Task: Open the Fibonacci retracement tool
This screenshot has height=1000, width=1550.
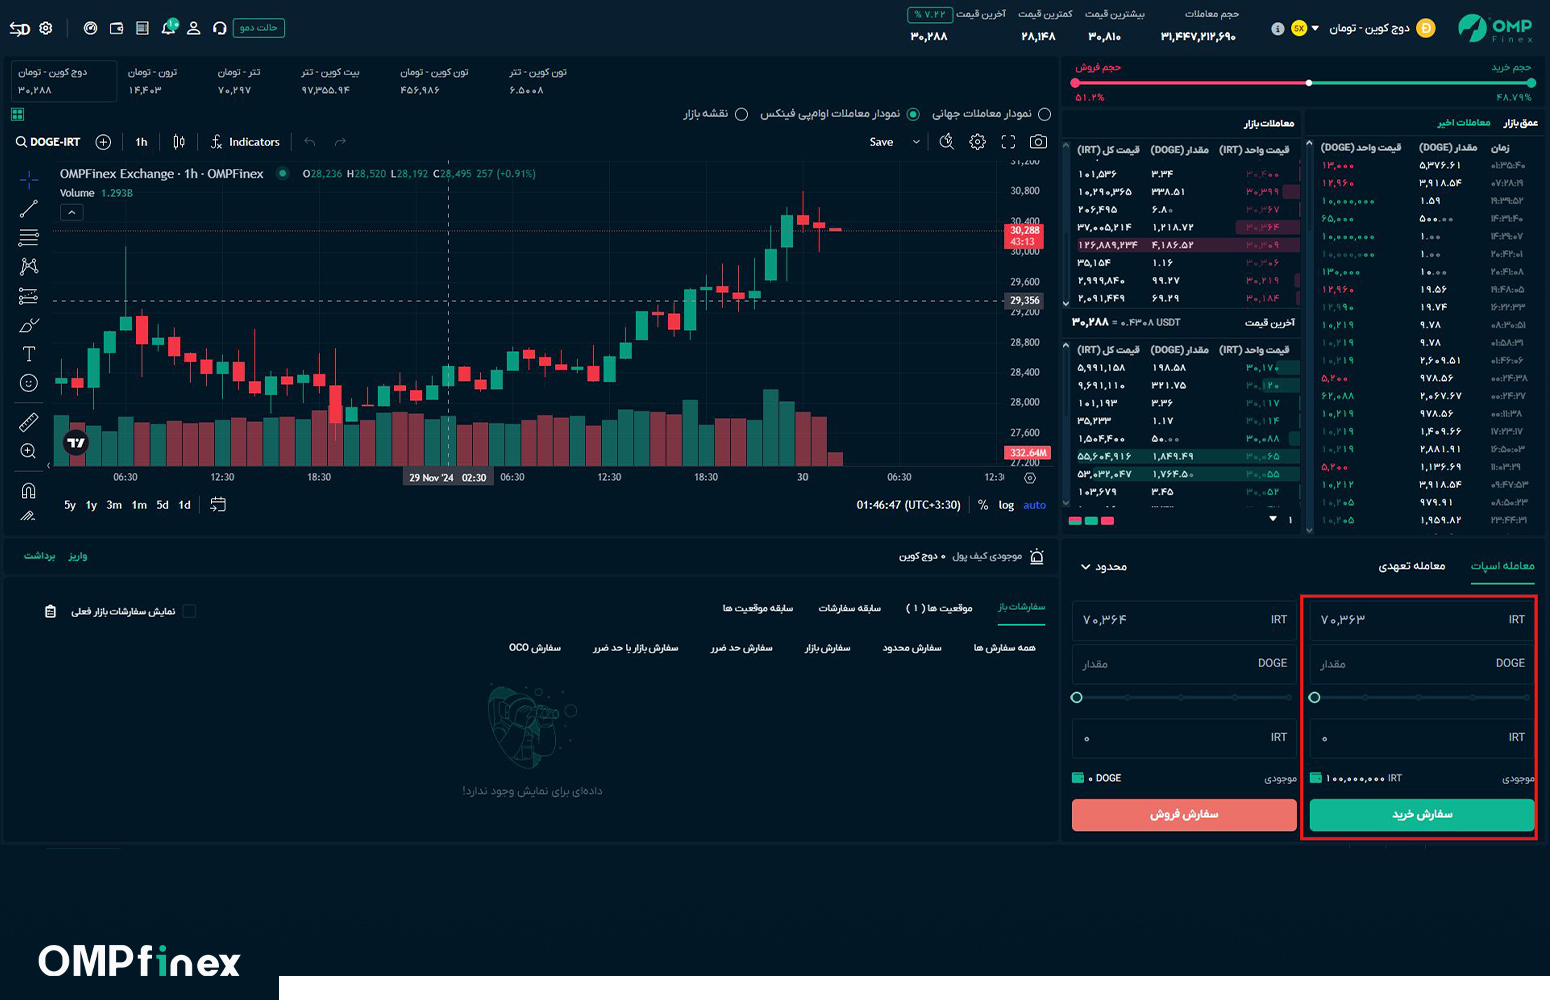Action: click(29, 237)
